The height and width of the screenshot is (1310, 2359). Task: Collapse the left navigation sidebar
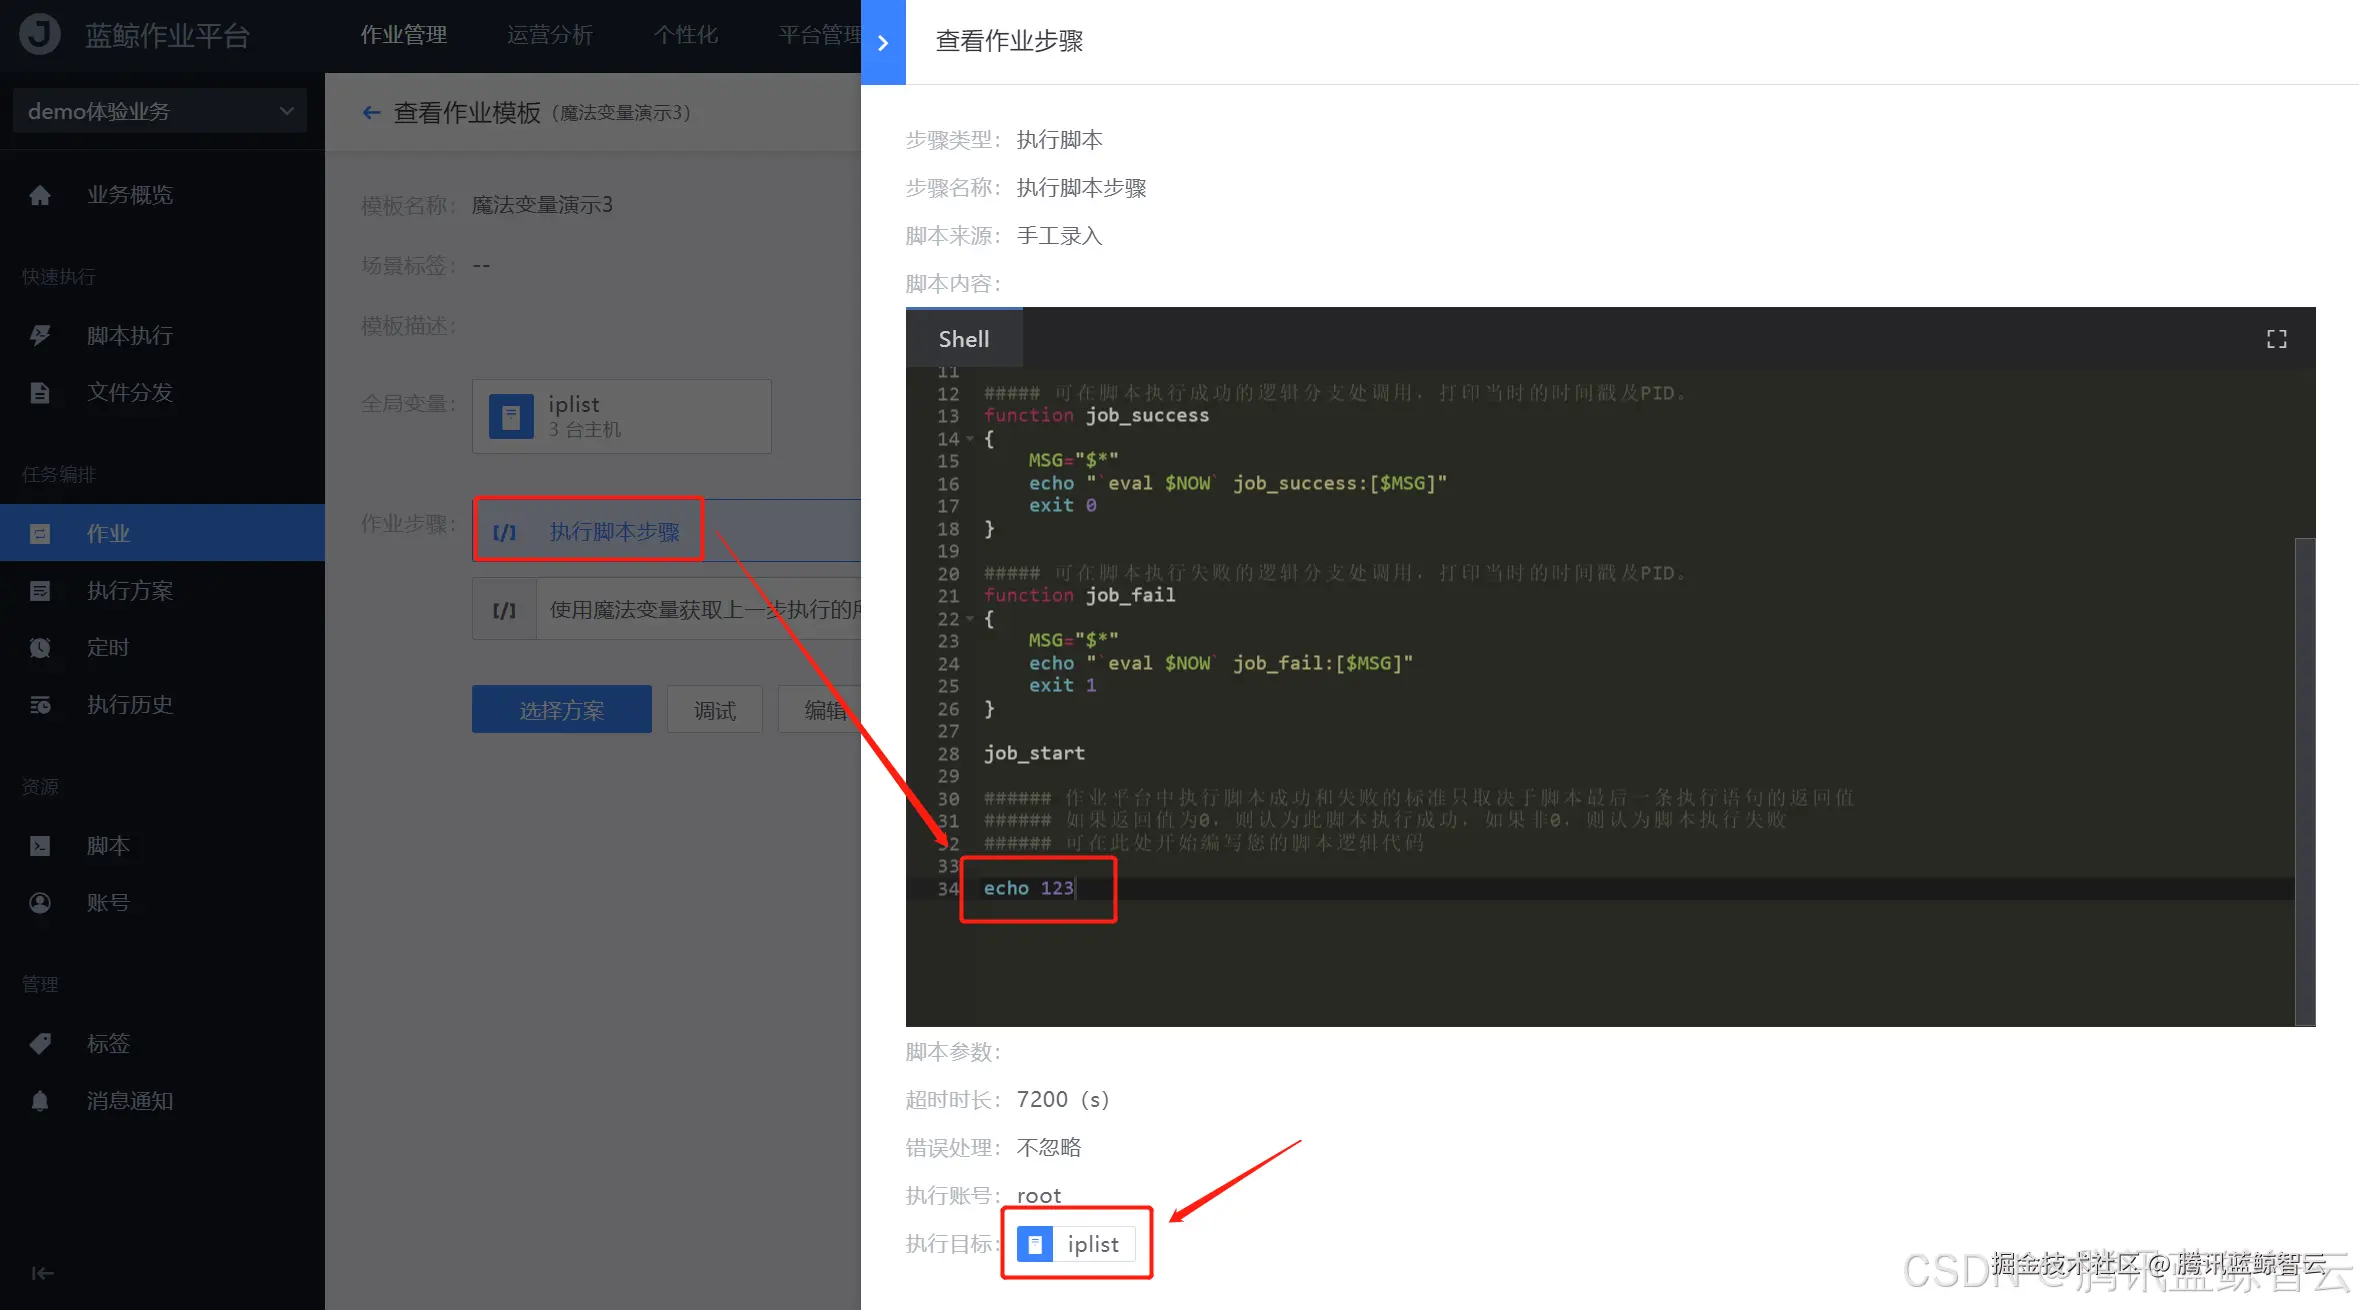point(42,1273)
